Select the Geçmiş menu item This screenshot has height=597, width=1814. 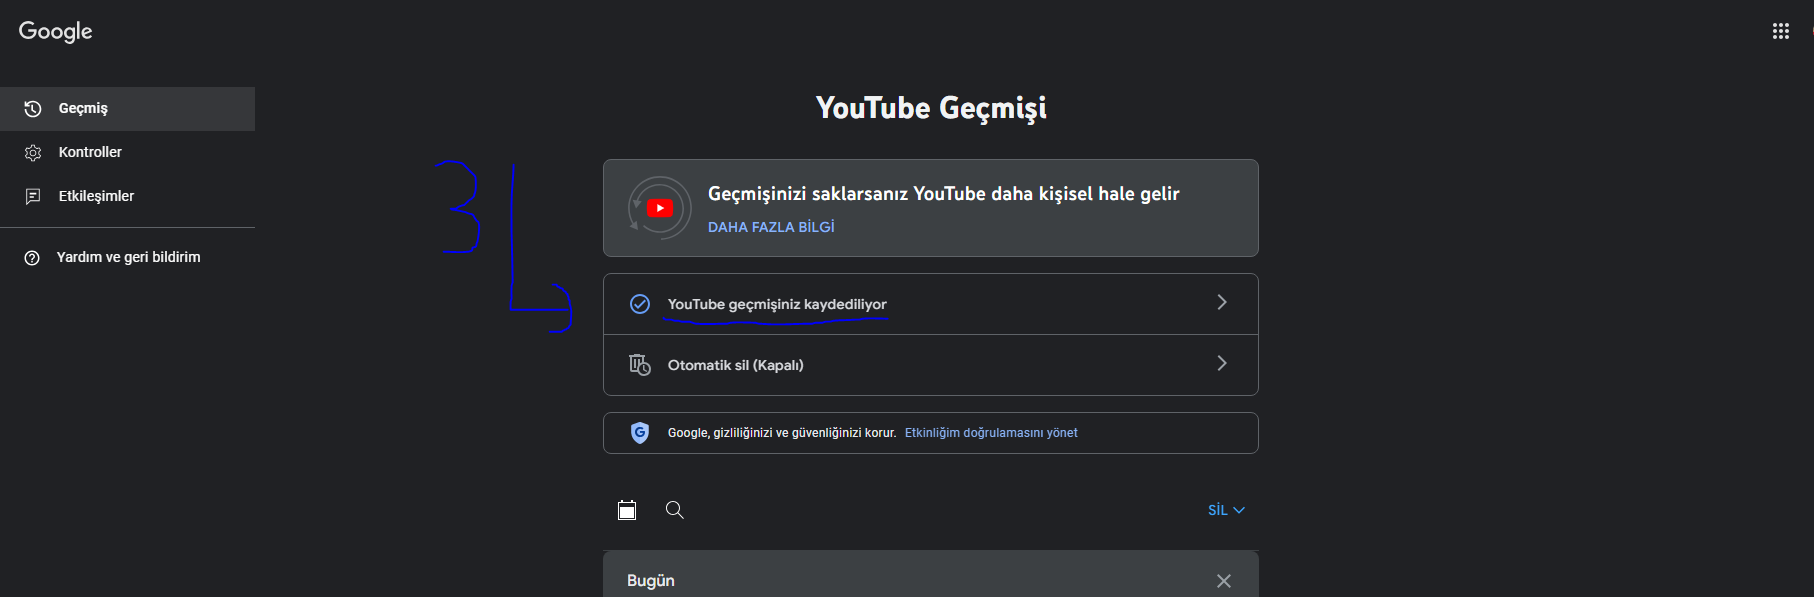[x=127, y=109]
